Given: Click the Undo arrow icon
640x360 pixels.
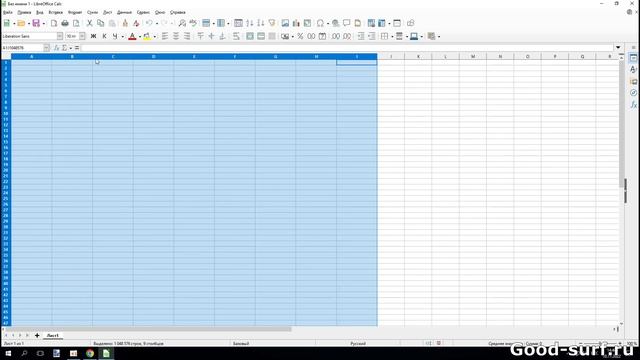Looking at the screenshot, I should [149, 23].
